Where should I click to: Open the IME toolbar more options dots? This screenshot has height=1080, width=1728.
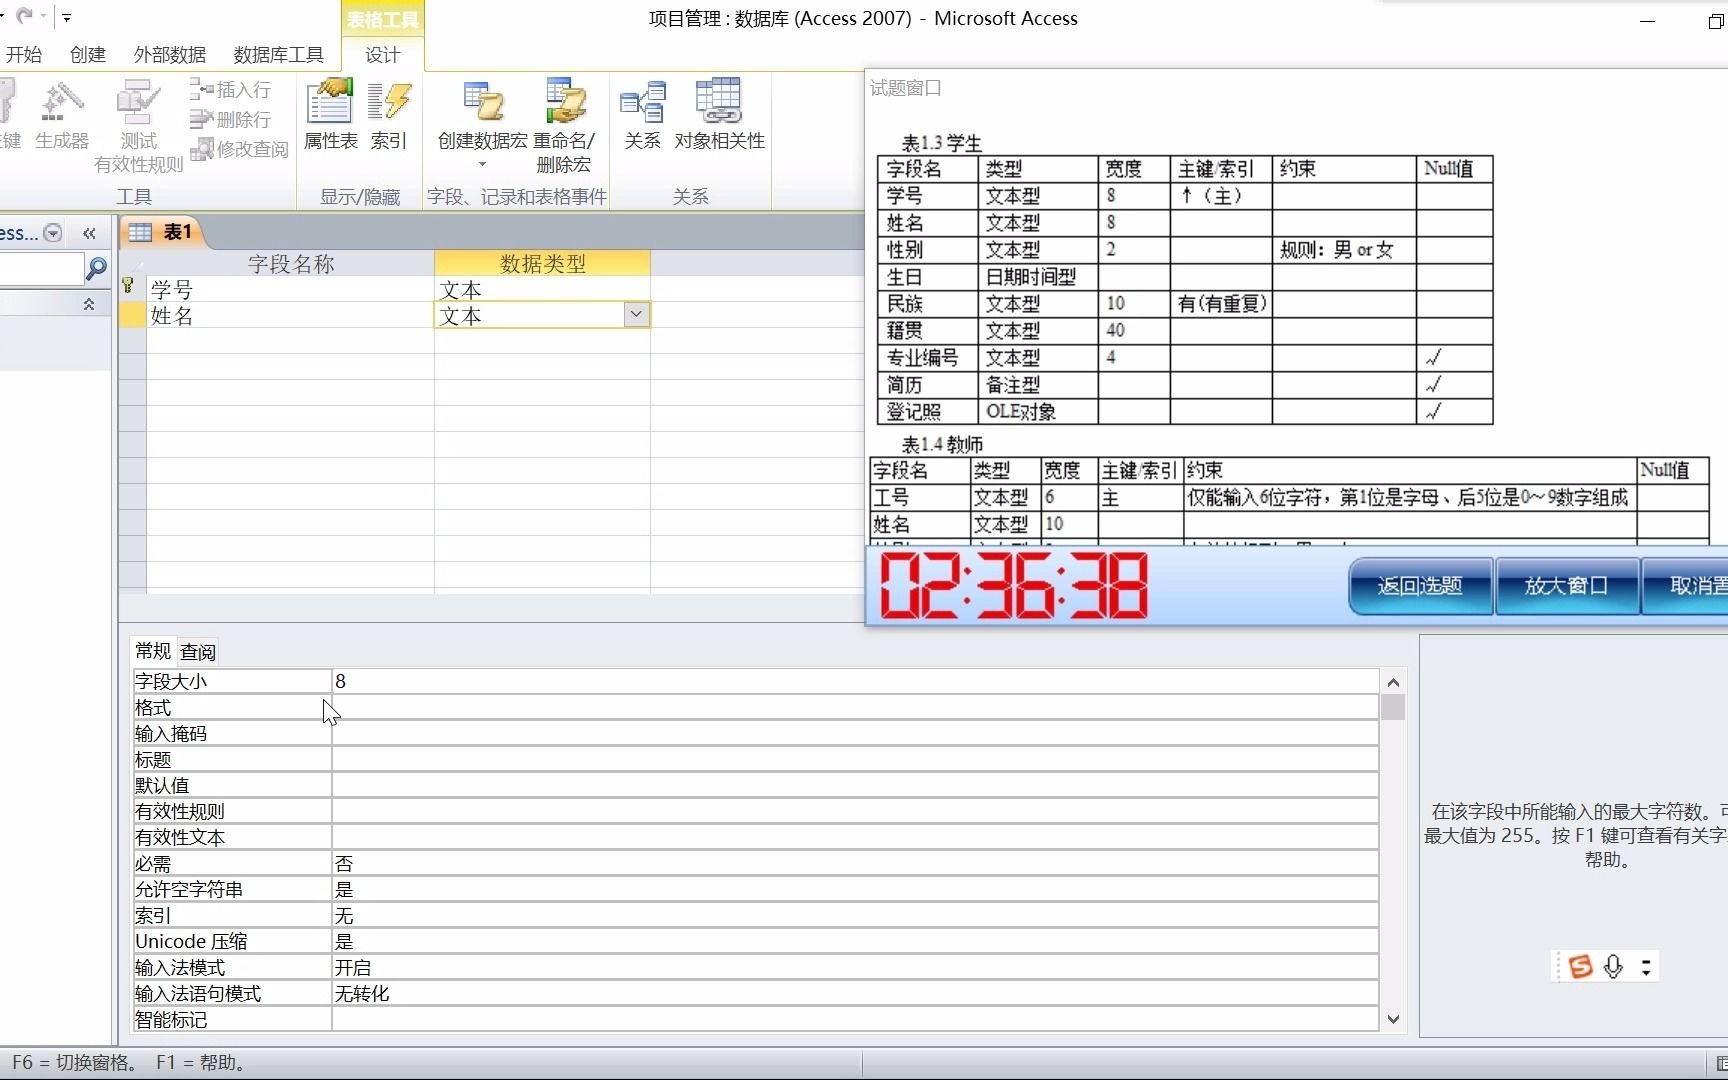tap(1646, 966)
